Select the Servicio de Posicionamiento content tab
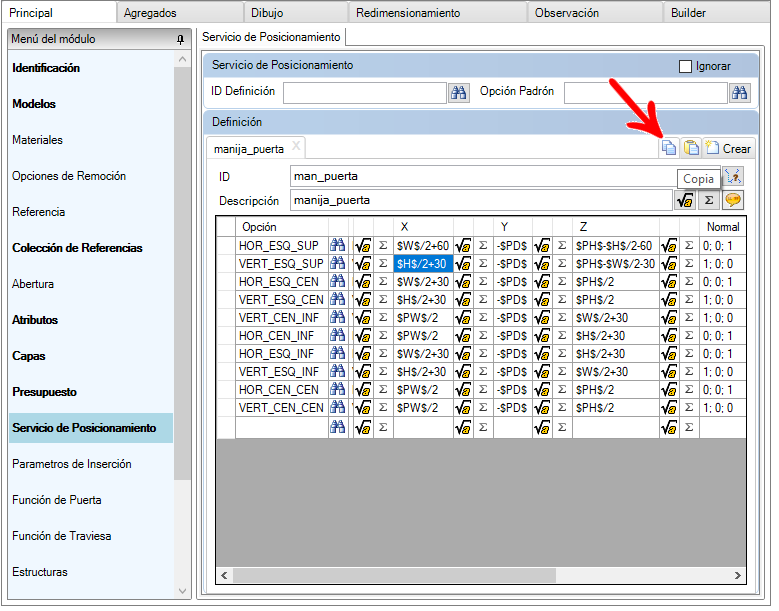This screenshot has width=779, height=611. pos(271,37)
